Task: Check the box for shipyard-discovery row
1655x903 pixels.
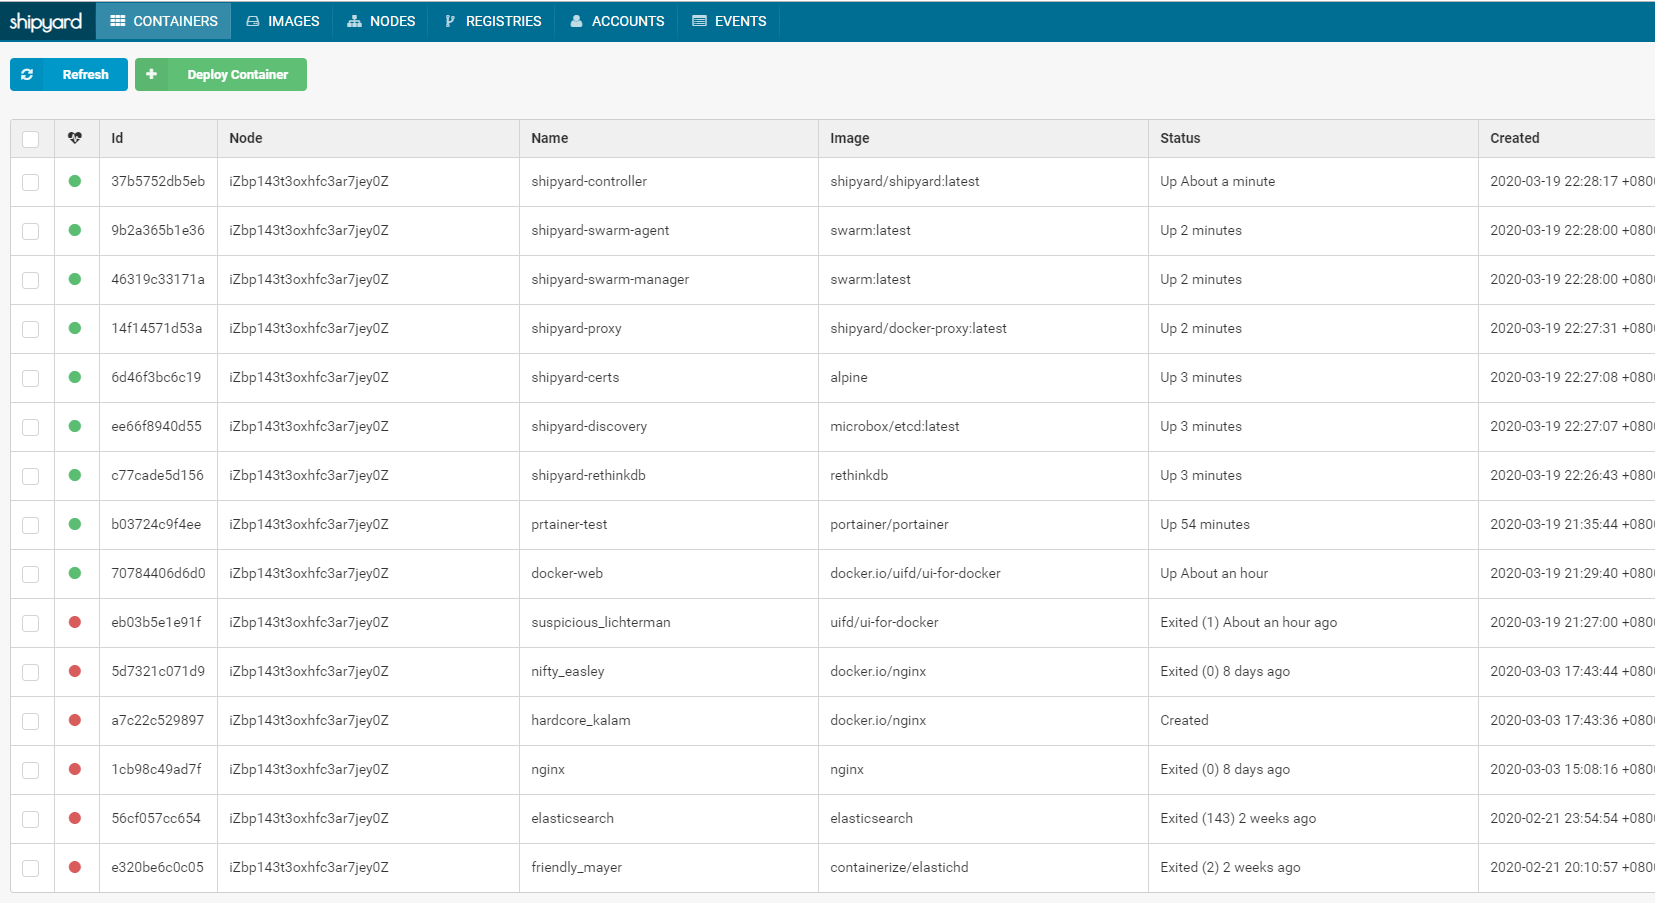Action: tap(31, 427)
